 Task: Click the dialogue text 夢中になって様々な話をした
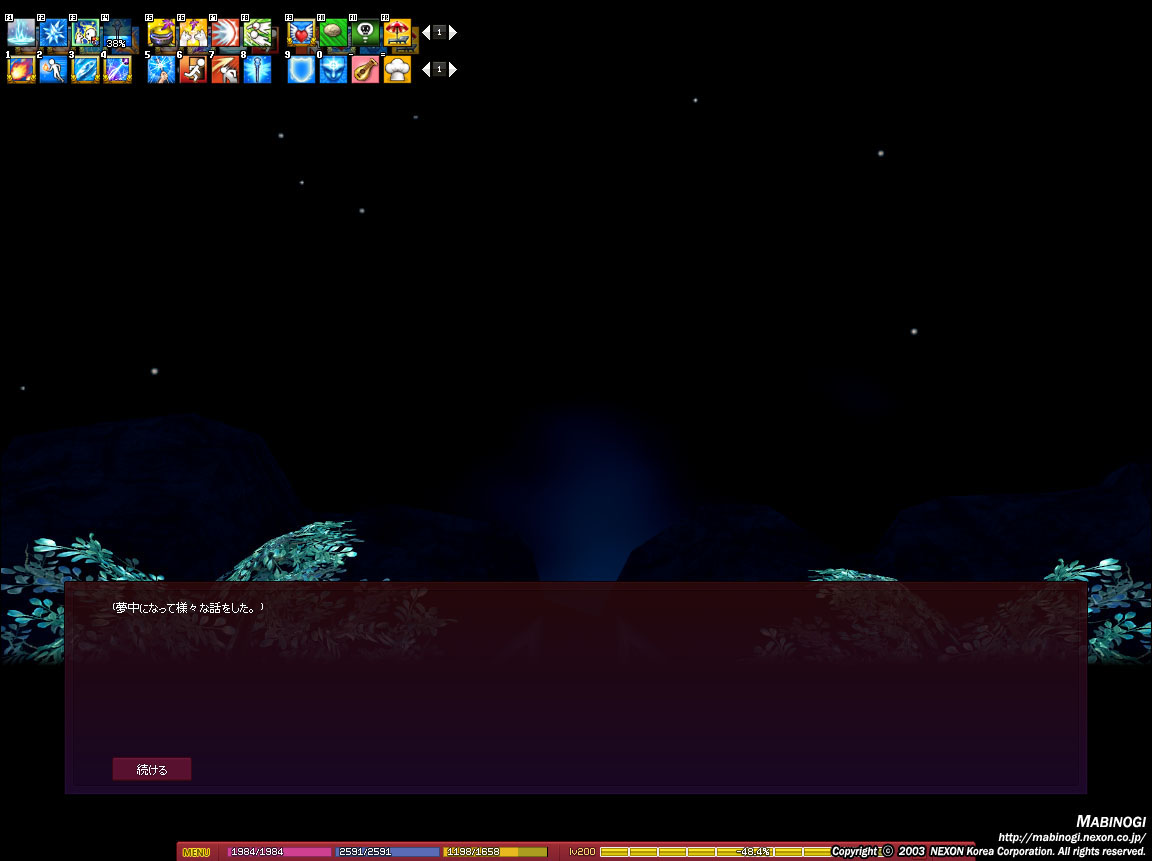(x=188, y=608)
